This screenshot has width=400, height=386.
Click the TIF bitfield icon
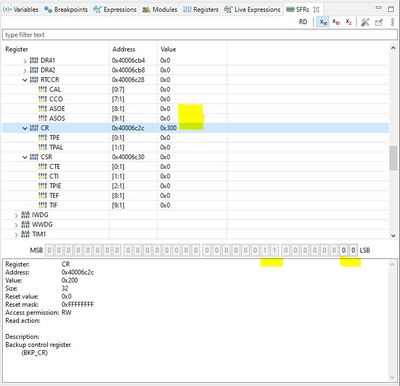[42, 205]
